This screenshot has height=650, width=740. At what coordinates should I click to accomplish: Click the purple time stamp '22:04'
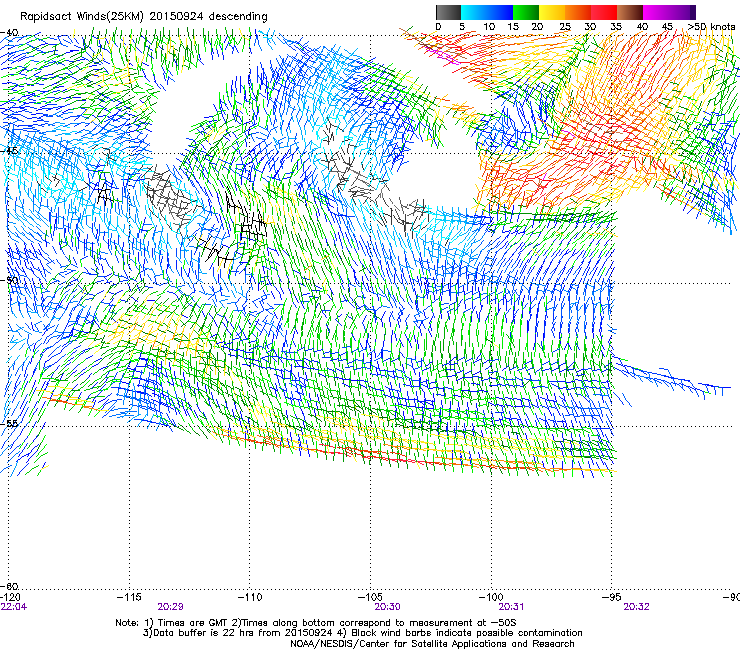(14, 607)
